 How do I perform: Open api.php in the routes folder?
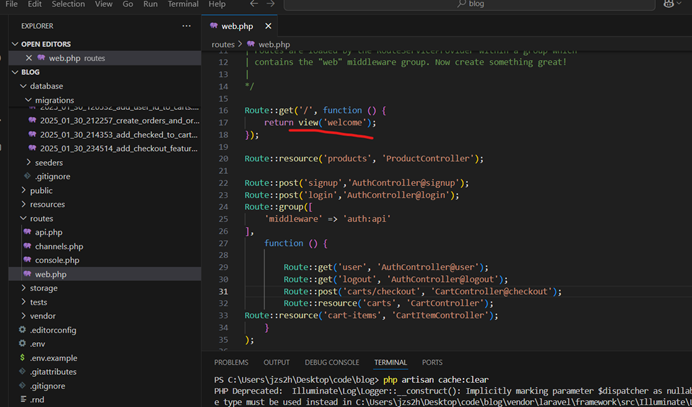point(48,232)
